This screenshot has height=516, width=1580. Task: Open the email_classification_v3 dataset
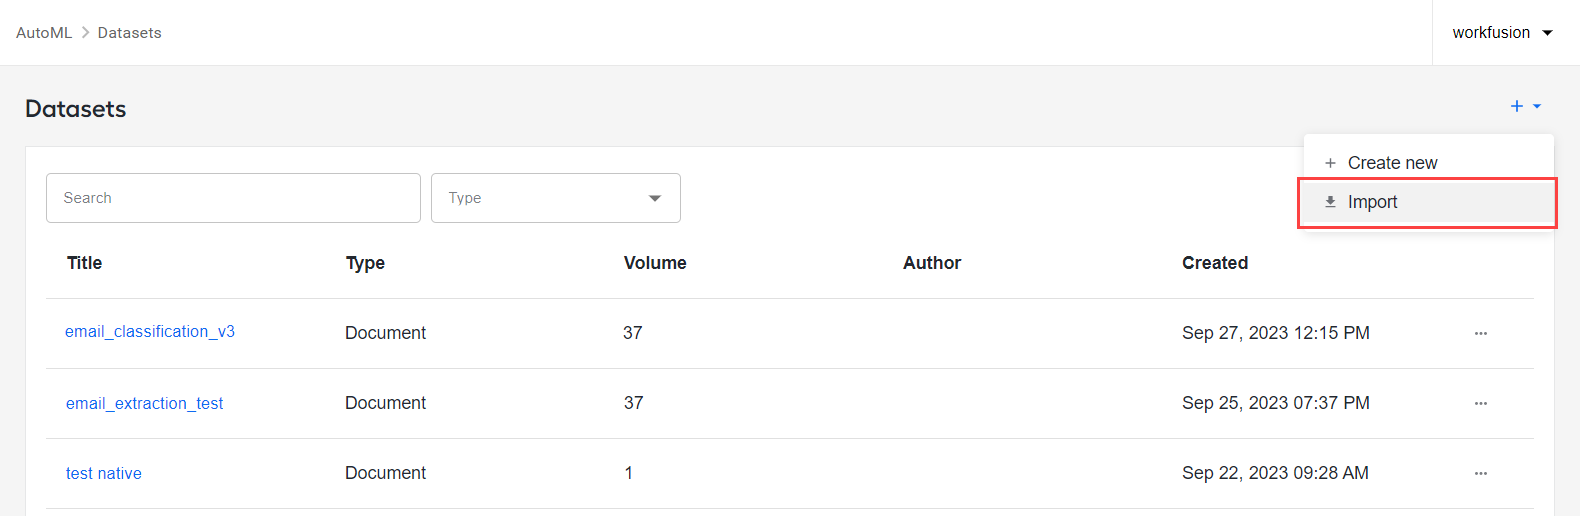[150, 331]
